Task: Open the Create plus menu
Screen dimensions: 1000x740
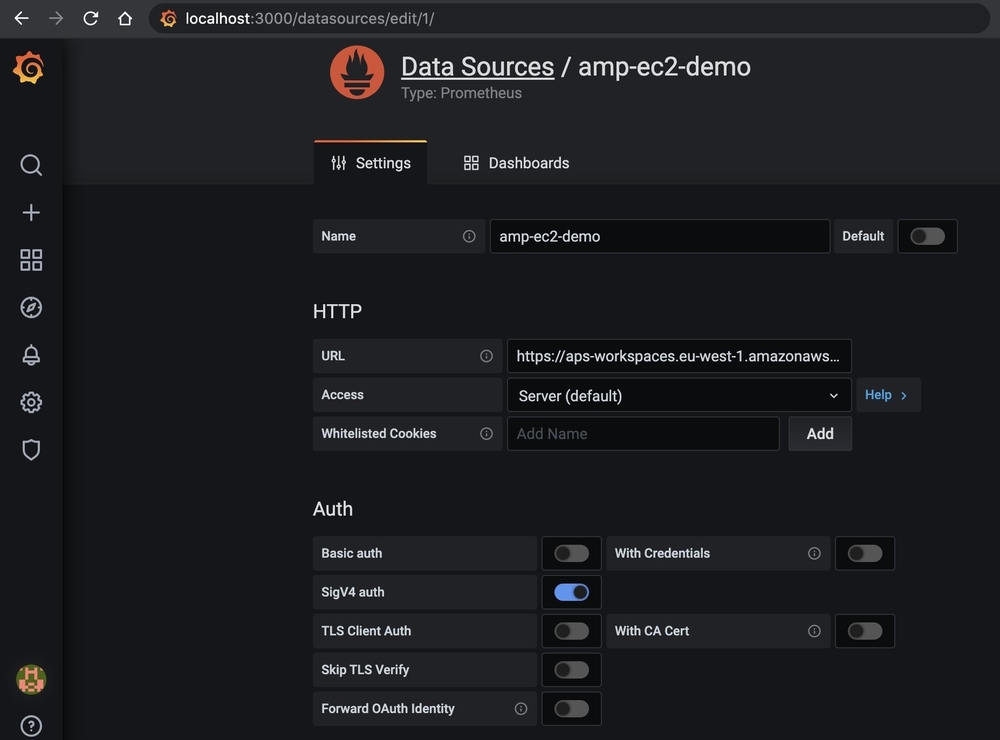Action: (31, 212)
